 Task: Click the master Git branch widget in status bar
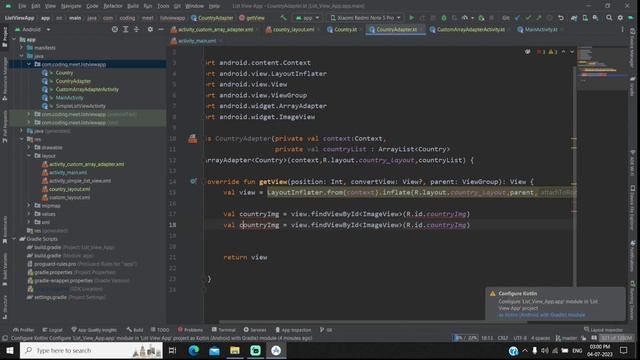coord(567,338)
